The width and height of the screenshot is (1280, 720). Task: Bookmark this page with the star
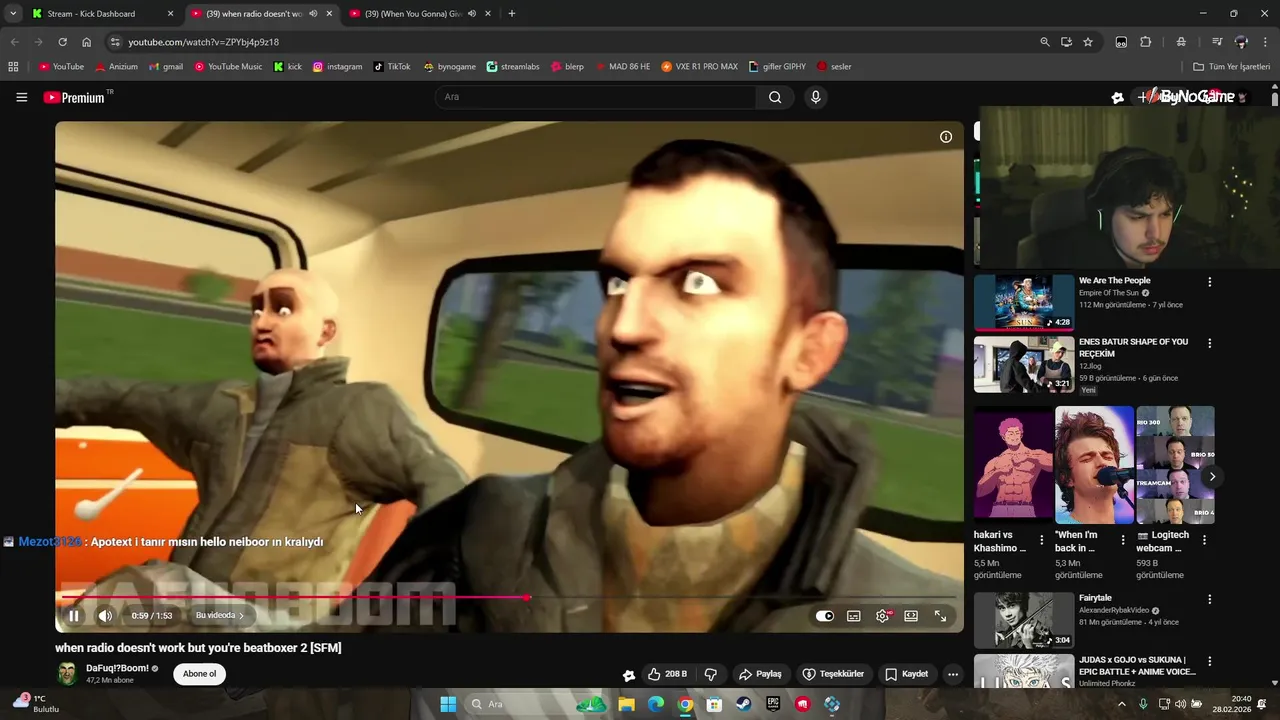click(x=1088, y=42)
